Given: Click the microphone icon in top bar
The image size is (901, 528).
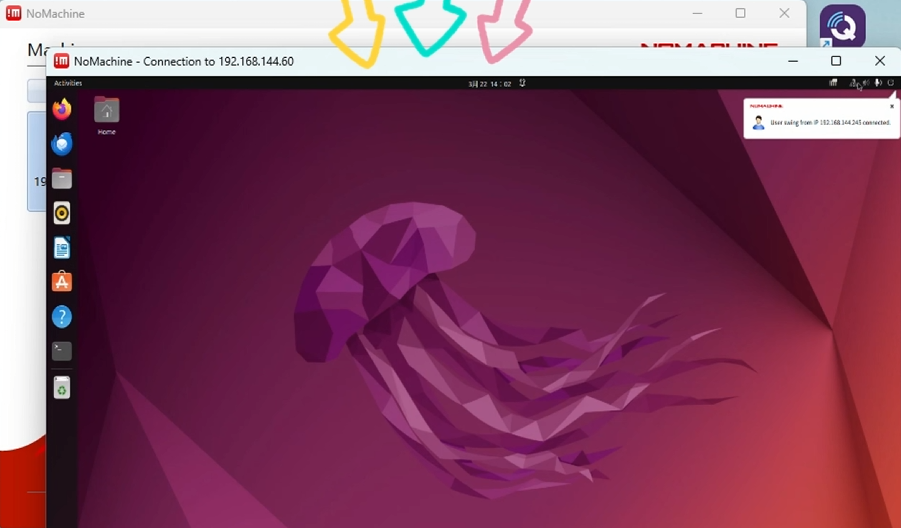Looking at the screenshot, I should pos(878,83).
